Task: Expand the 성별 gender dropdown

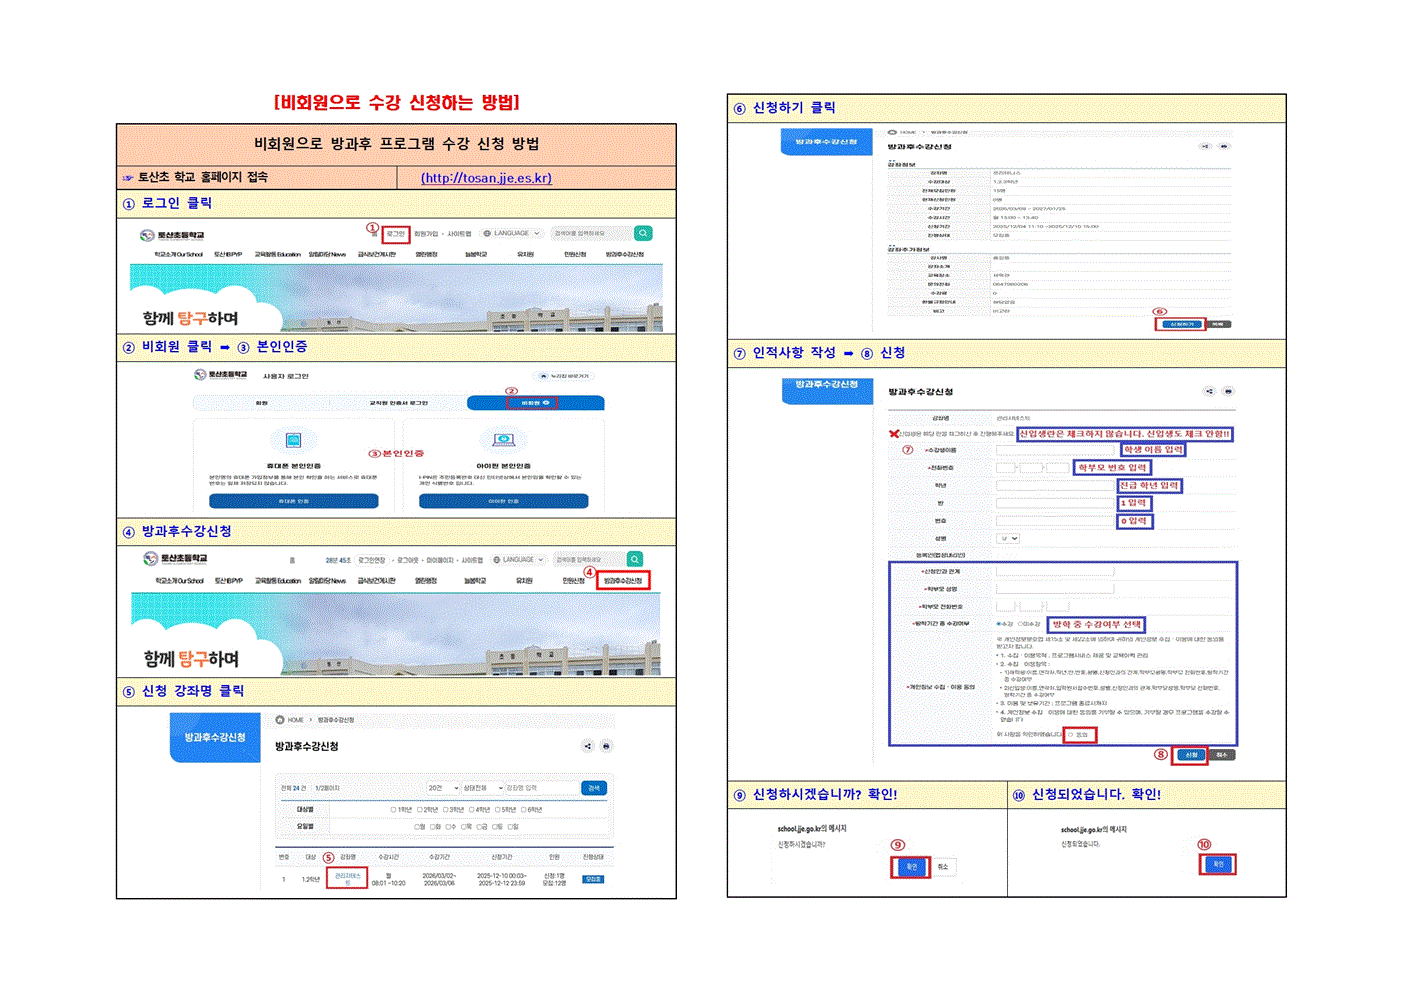Action: point(1008,538)
